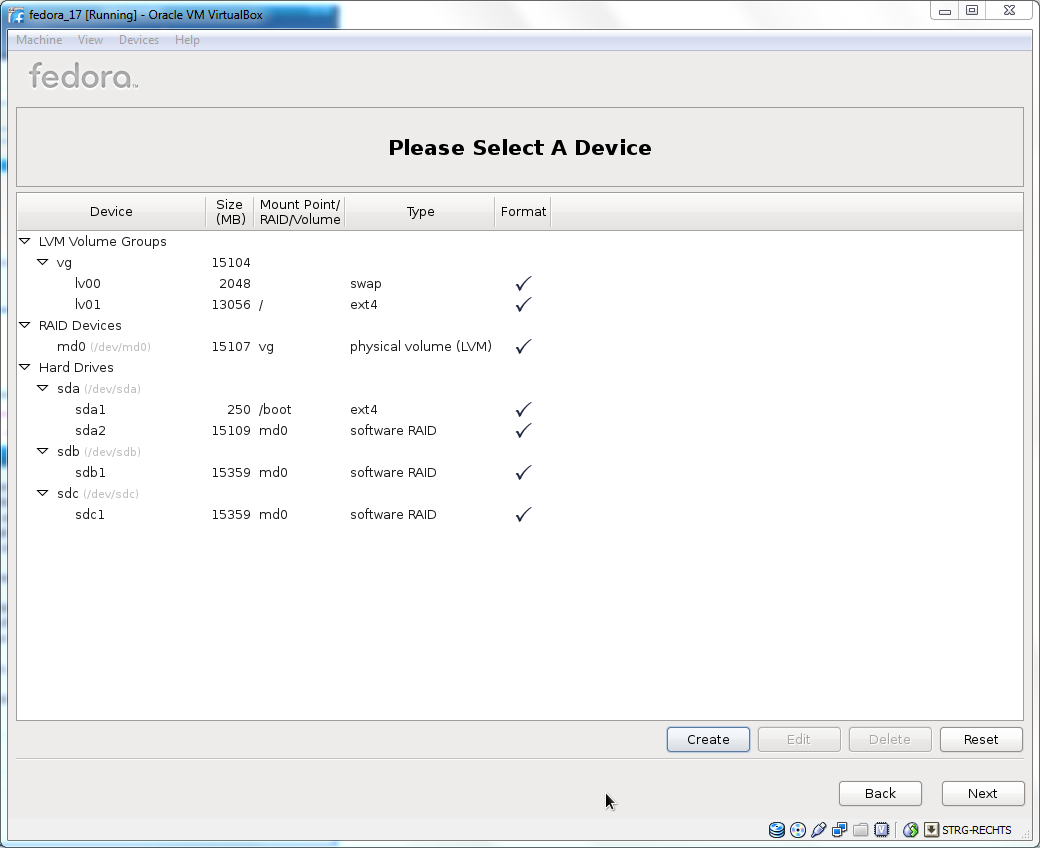
Task: Select the sda2 partition row
Action: click(x=520, y=430)
